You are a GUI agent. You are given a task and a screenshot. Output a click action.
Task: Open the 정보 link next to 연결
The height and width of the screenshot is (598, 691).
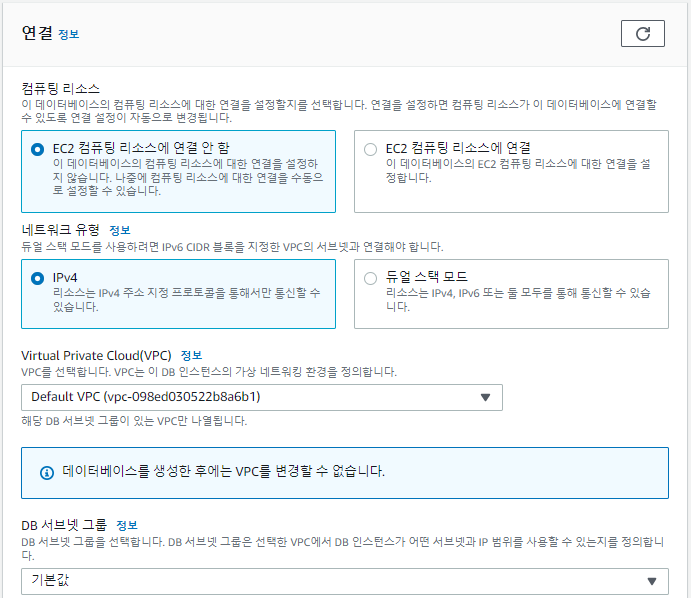coord(68,34)
